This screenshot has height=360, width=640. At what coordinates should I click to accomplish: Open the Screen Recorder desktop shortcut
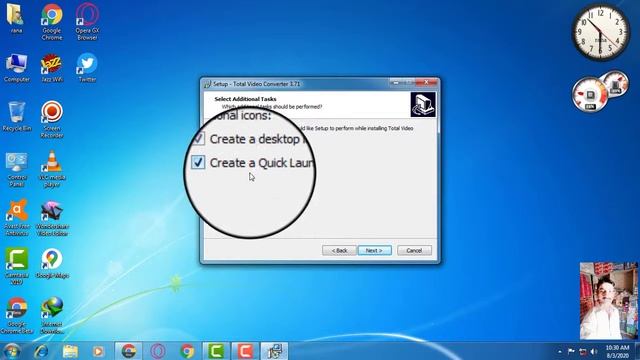point(52,119)
